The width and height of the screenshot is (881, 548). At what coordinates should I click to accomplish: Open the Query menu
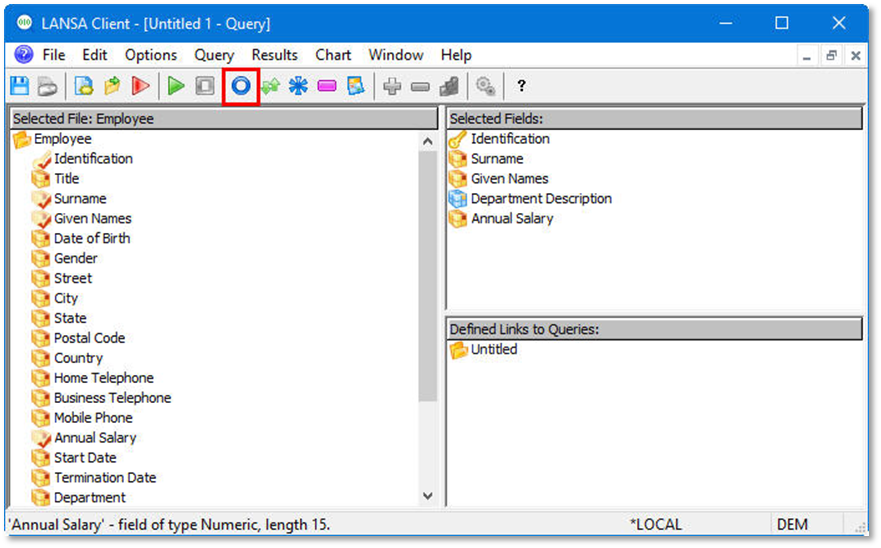click(214, 55)
